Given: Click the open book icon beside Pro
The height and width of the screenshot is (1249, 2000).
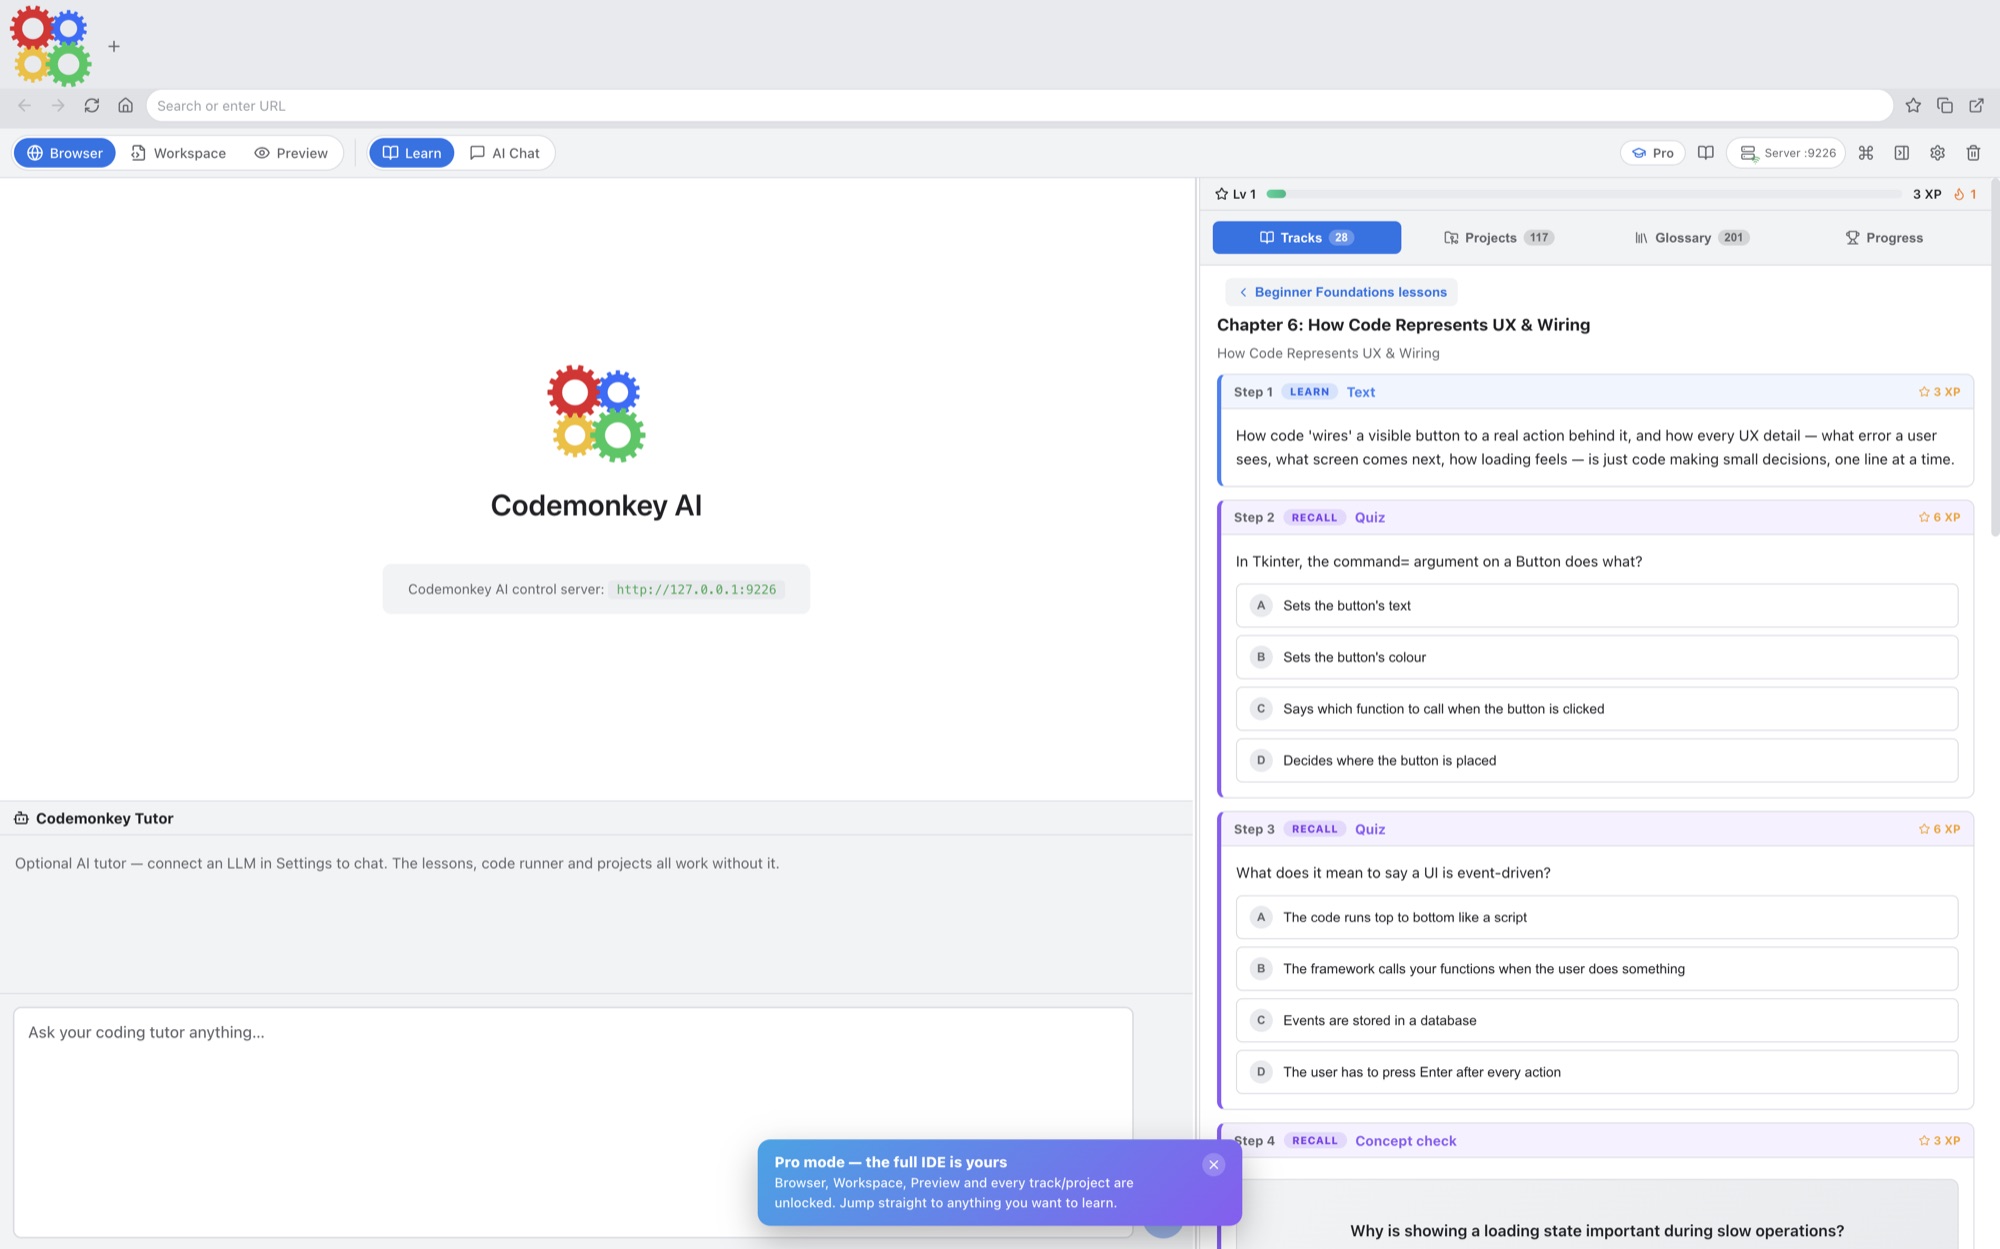Looking at the screenshot, I should pyautogui.click(x=1706, y=153).
